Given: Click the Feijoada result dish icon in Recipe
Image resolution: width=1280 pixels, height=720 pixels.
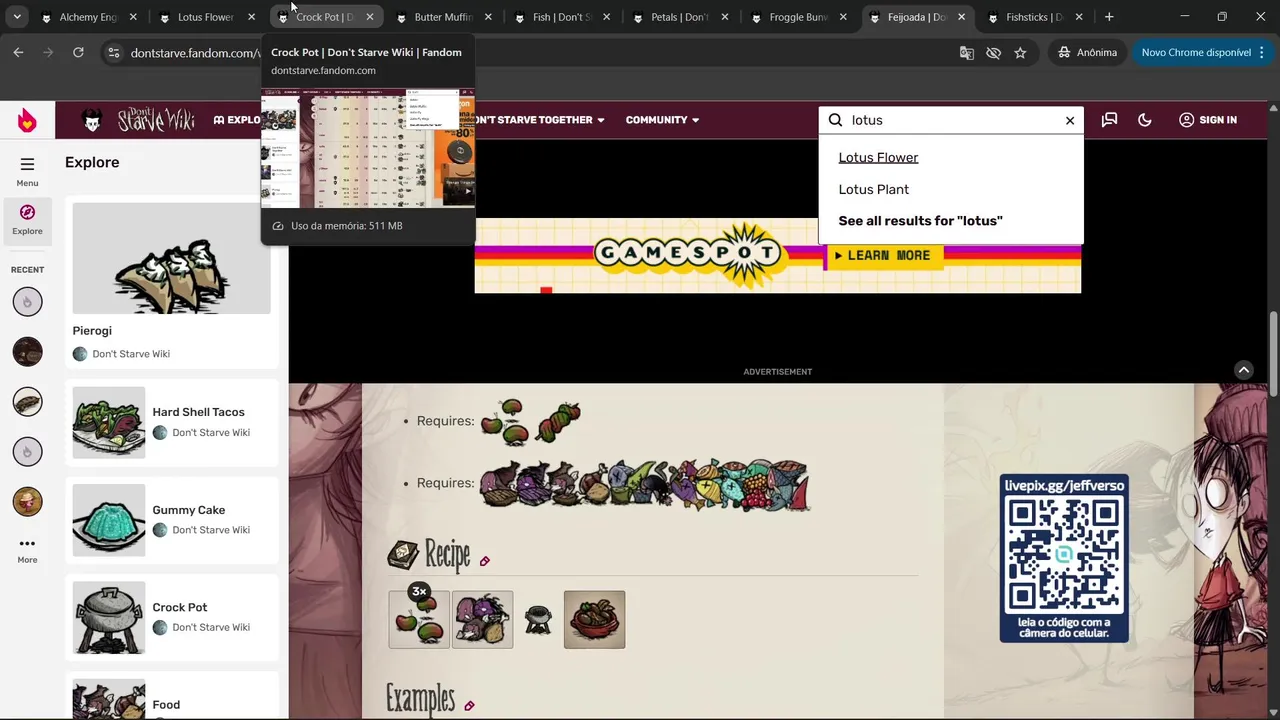Looking at the screenshot, I should click(594, 619).
